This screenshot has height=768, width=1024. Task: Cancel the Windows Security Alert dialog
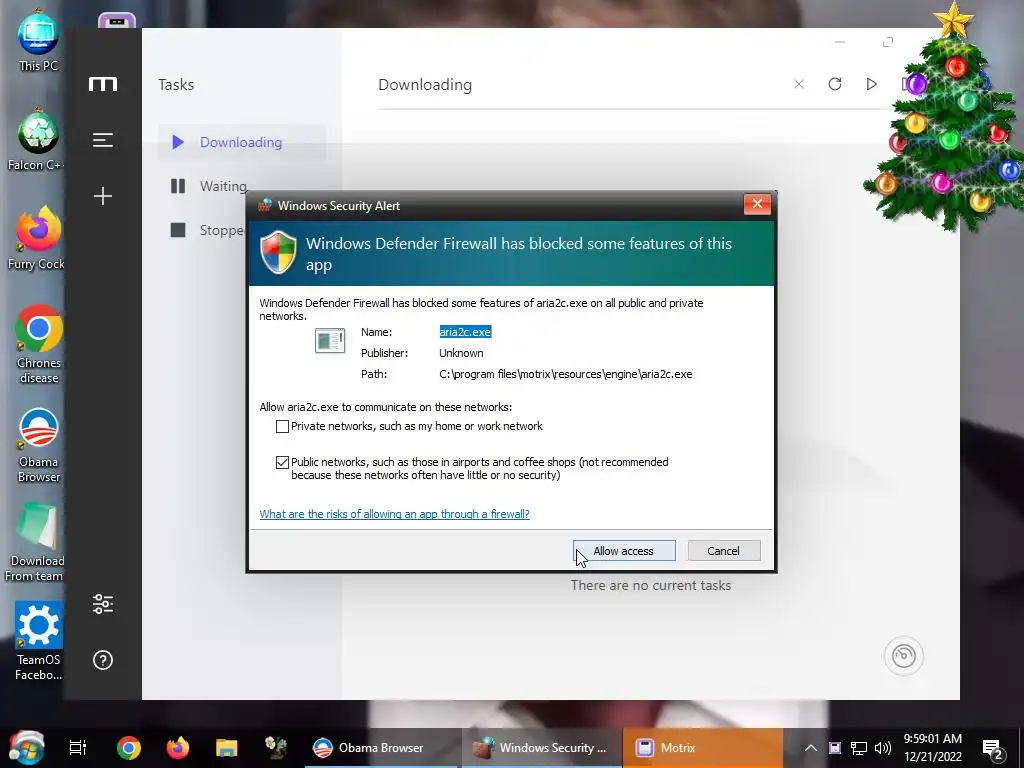724,551
